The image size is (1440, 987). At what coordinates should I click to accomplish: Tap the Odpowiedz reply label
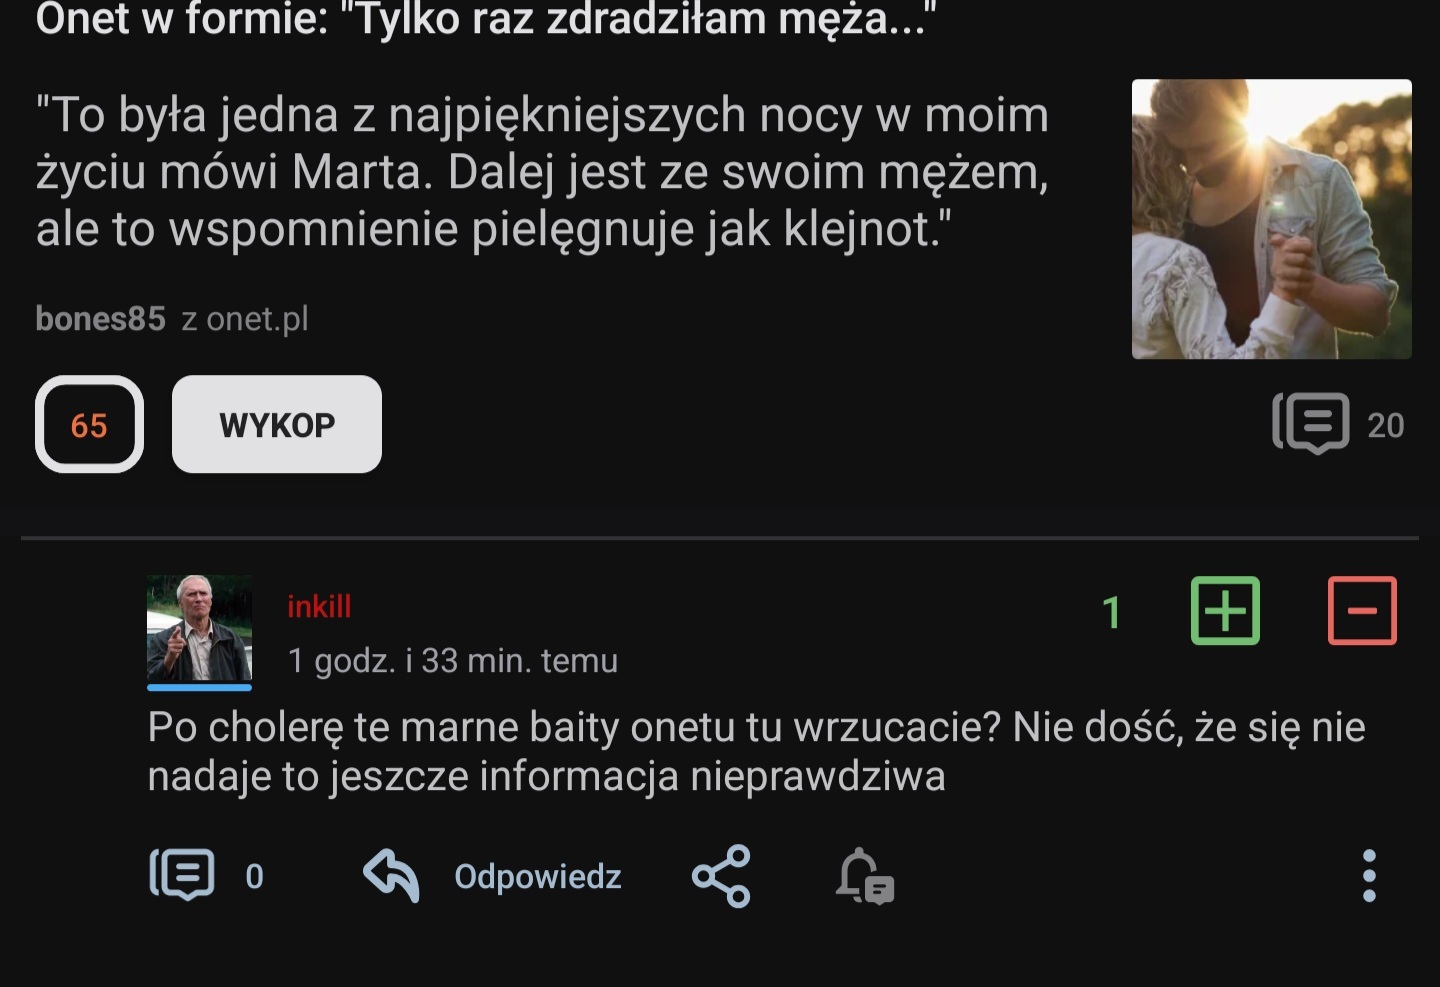click(538, 876)
